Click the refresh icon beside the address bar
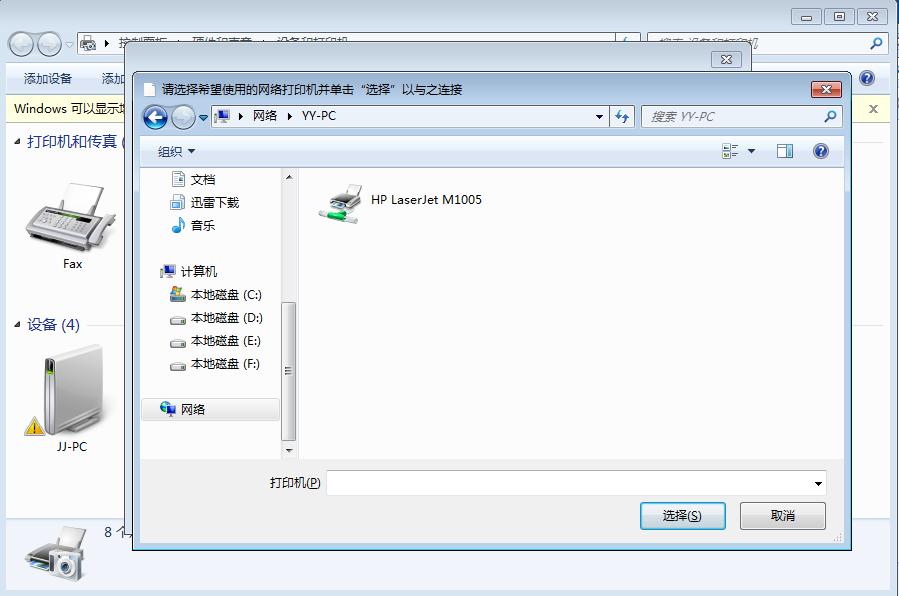This screenshot has width=899, height=596. point(622,117)
